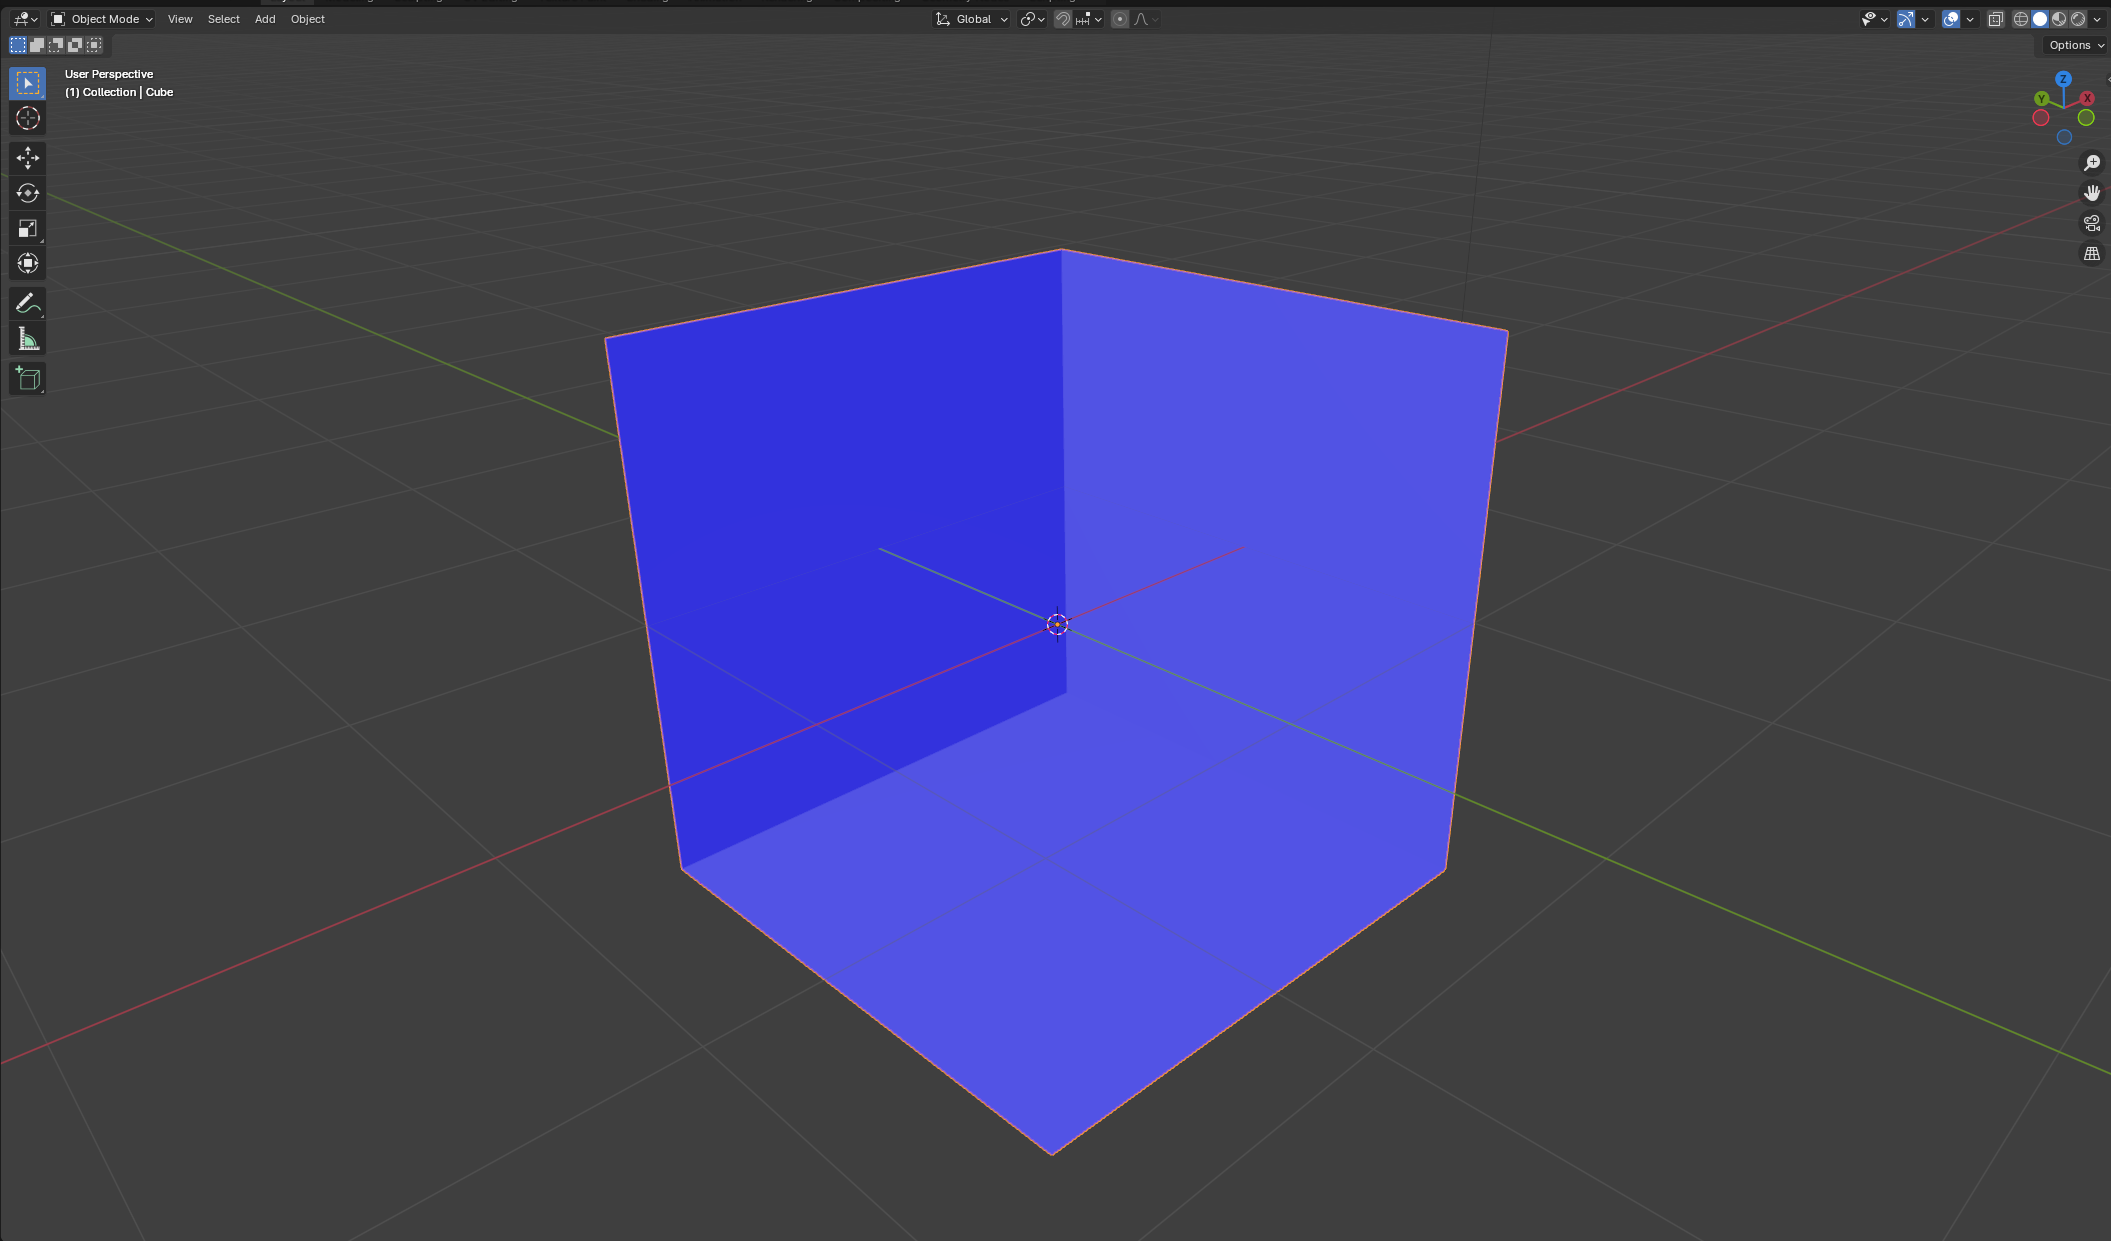Viewport: 2111px width, 1241px height.
Task: Open the Object Mode dropdown
Action: pos(102,19)
